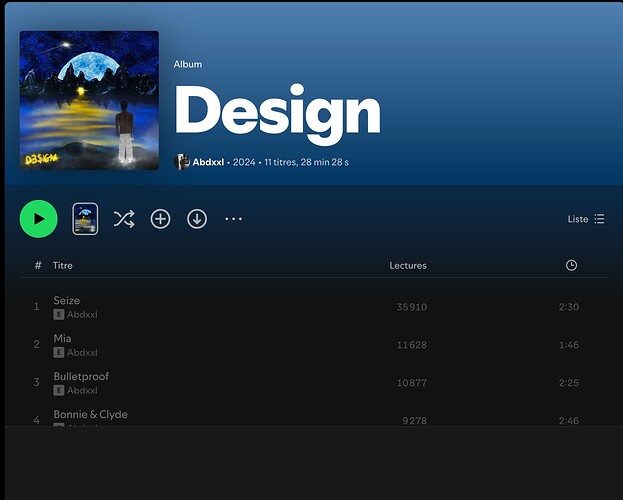This screenshot has width=623, height=500.
Task: Click the album preview thumbnail icon
Action: point(85,219)
